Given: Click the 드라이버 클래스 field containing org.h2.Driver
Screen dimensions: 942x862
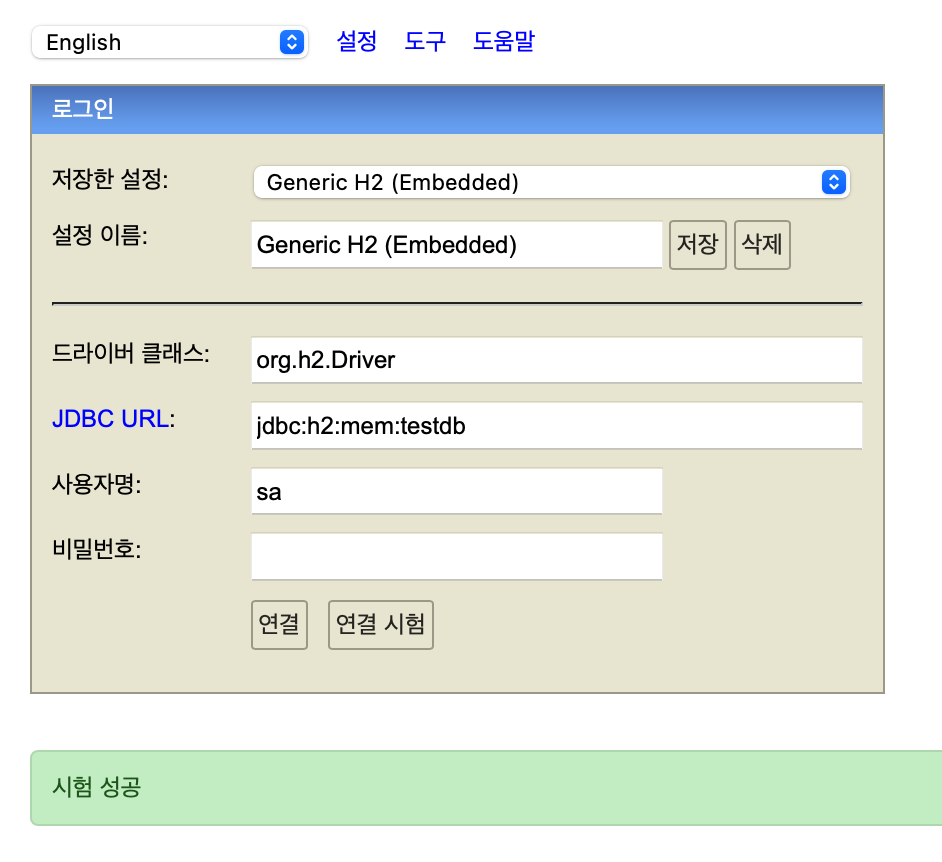Looking at the screenshot, I should pos(556,360).
